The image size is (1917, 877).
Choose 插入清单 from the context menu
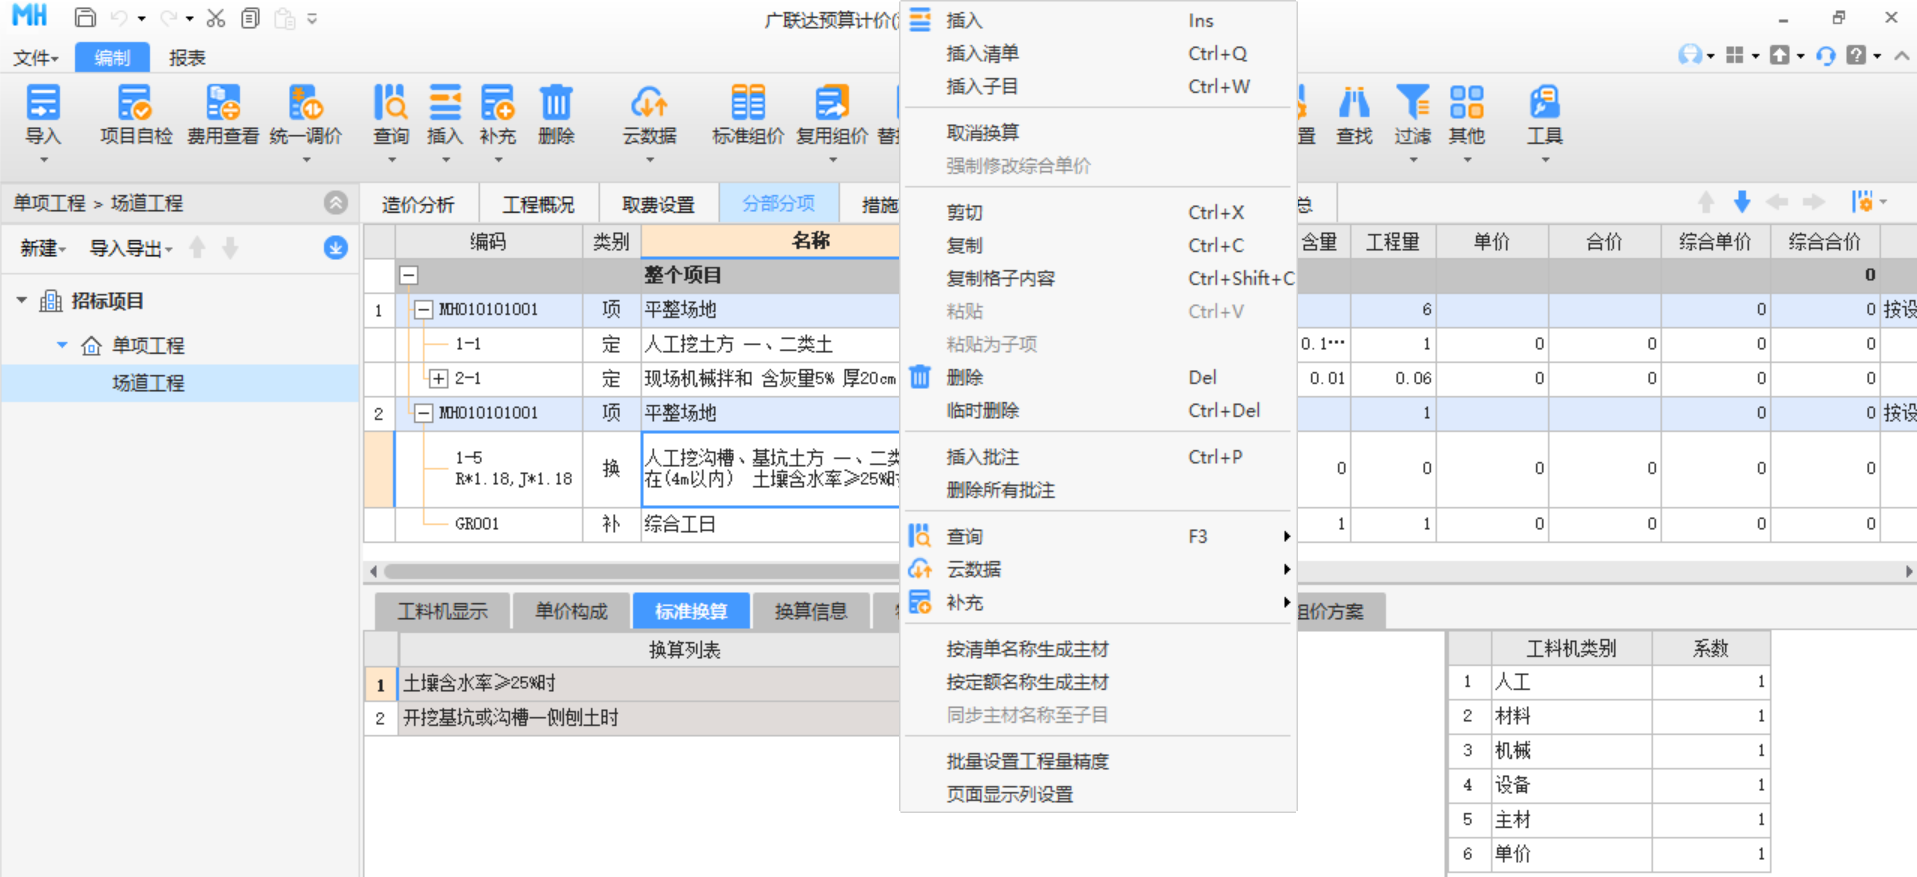[982, 54]
